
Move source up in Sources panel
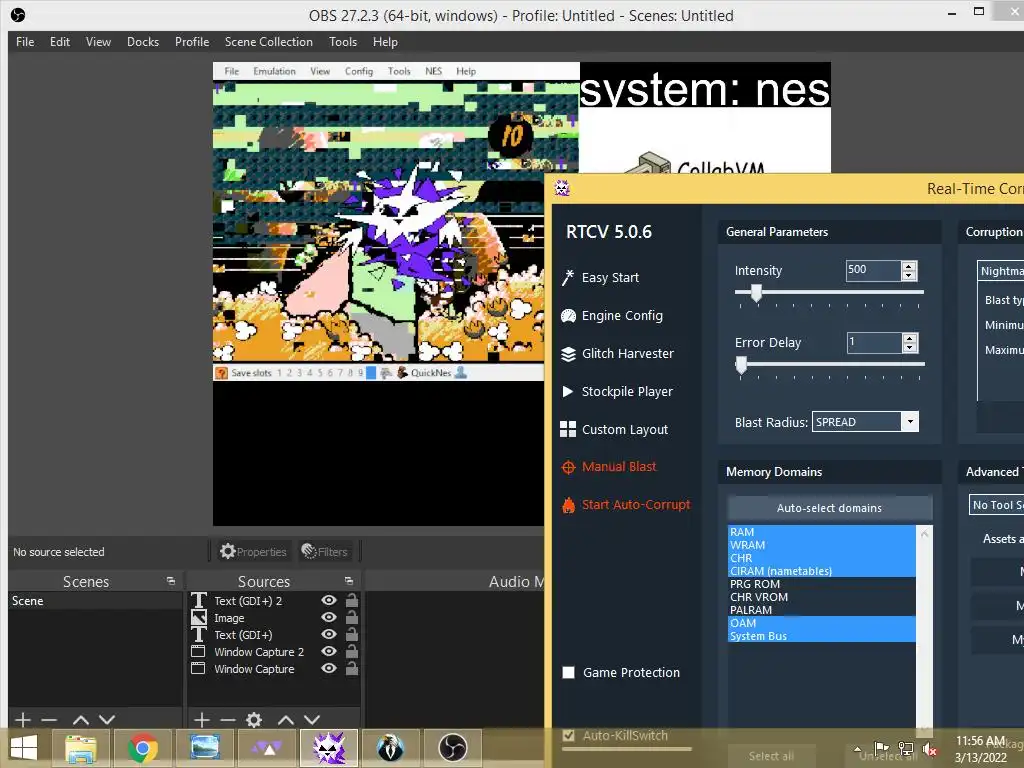[x=285, y=720]
